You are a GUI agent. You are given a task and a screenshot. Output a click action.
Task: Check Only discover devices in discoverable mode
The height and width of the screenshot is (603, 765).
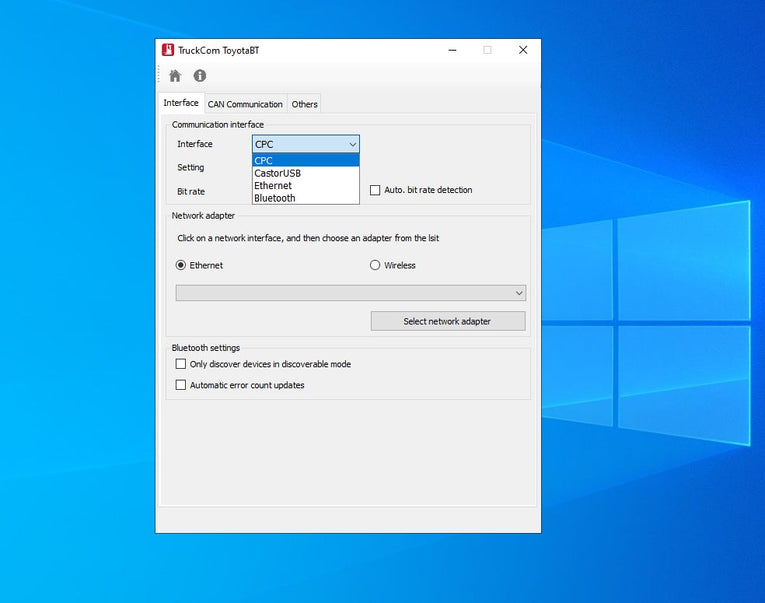tap(181, 364)
